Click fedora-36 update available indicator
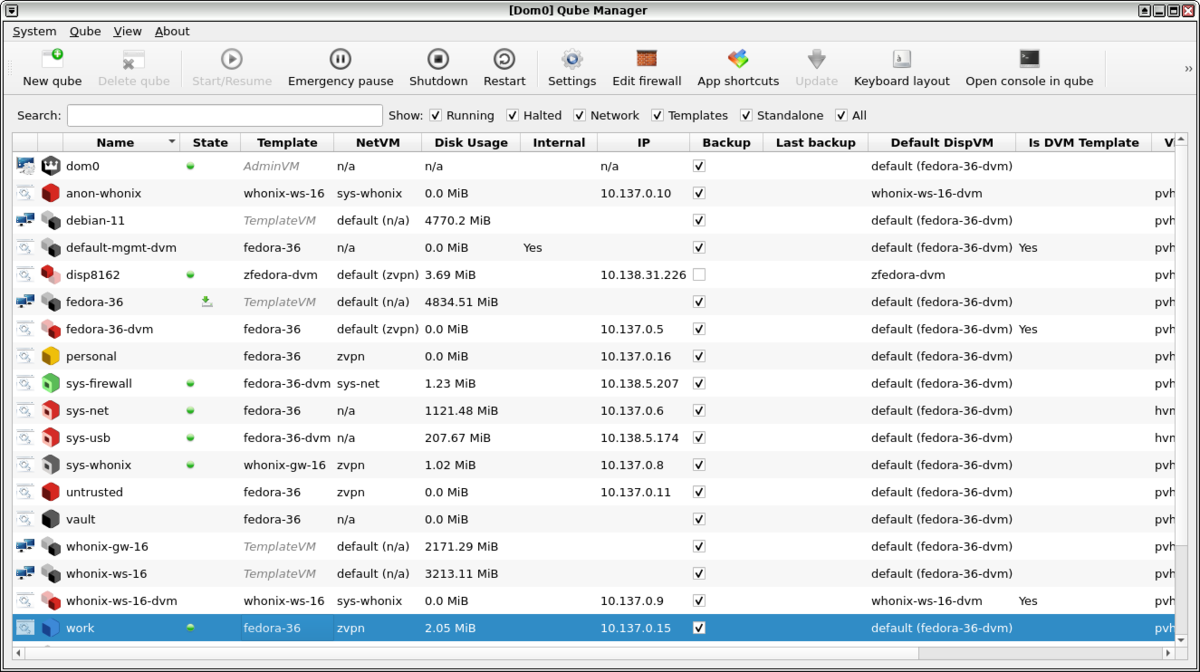The height and width of the screenshot is (672, 1200). [207, 301]
